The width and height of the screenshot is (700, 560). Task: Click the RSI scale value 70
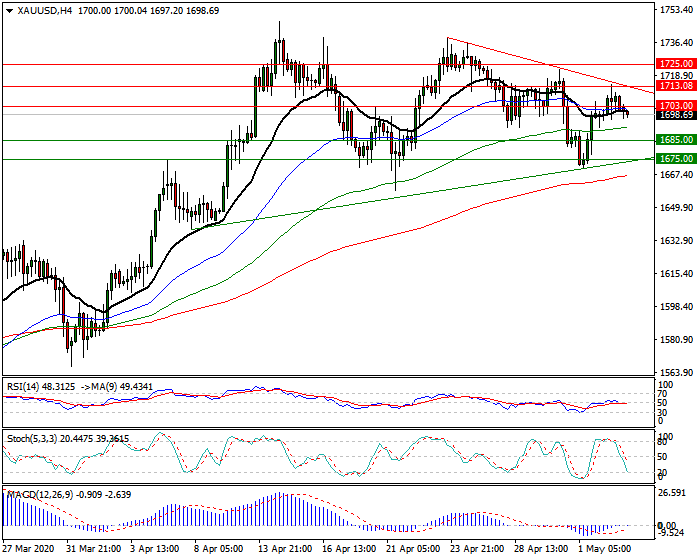(664, 394)
